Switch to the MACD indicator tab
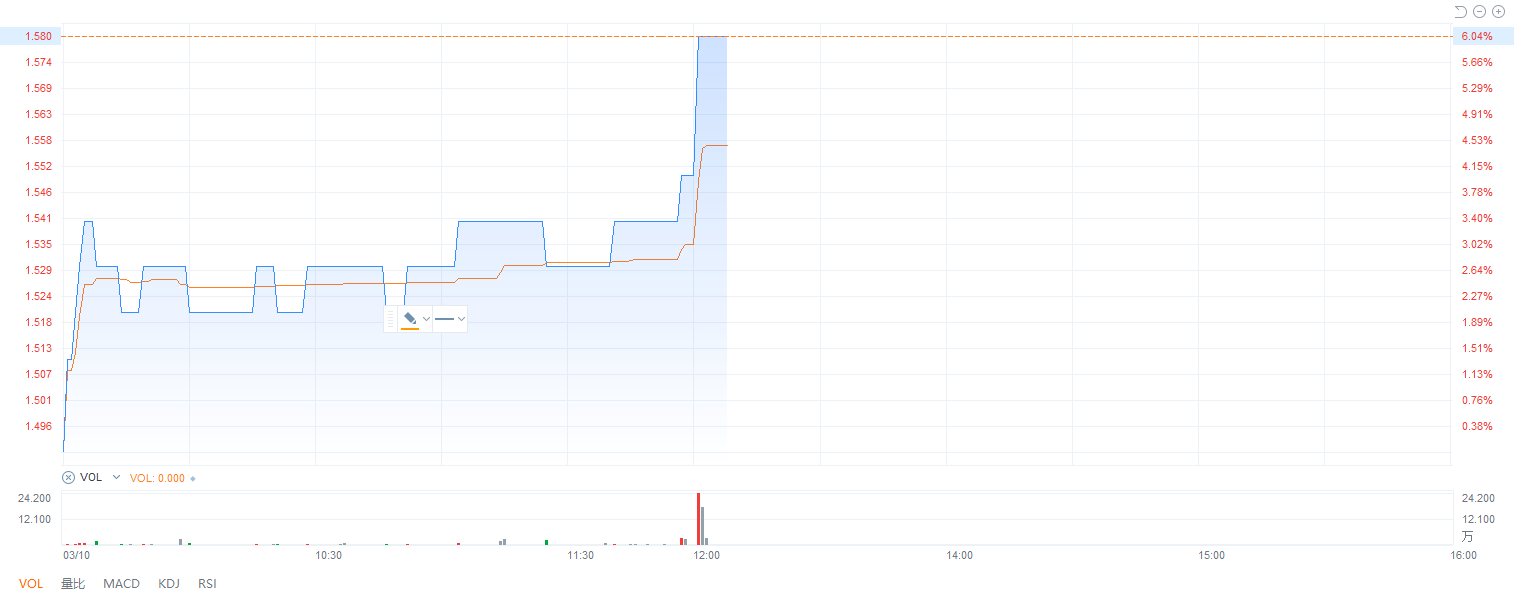1514x602 pixels. (121, 584)
